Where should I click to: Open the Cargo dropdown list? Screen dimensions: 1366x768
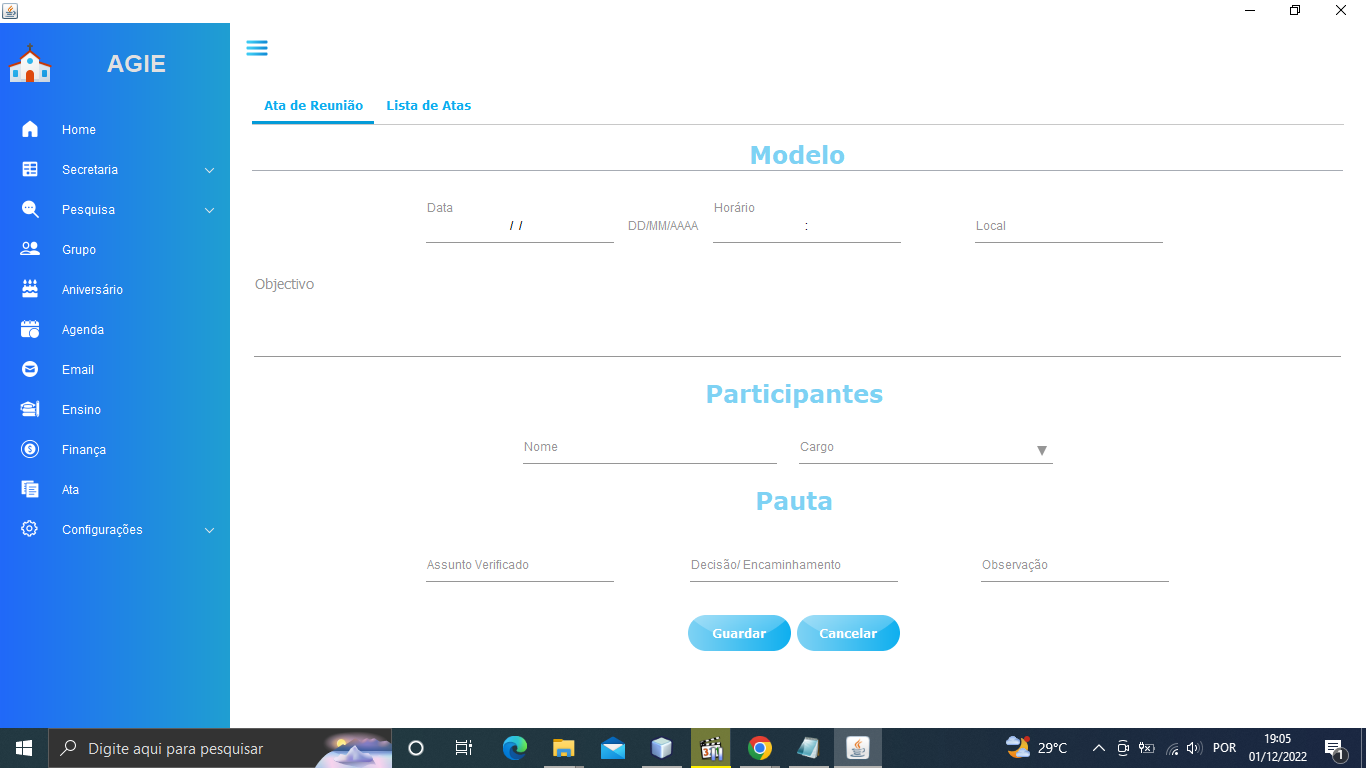(1041, 450)
